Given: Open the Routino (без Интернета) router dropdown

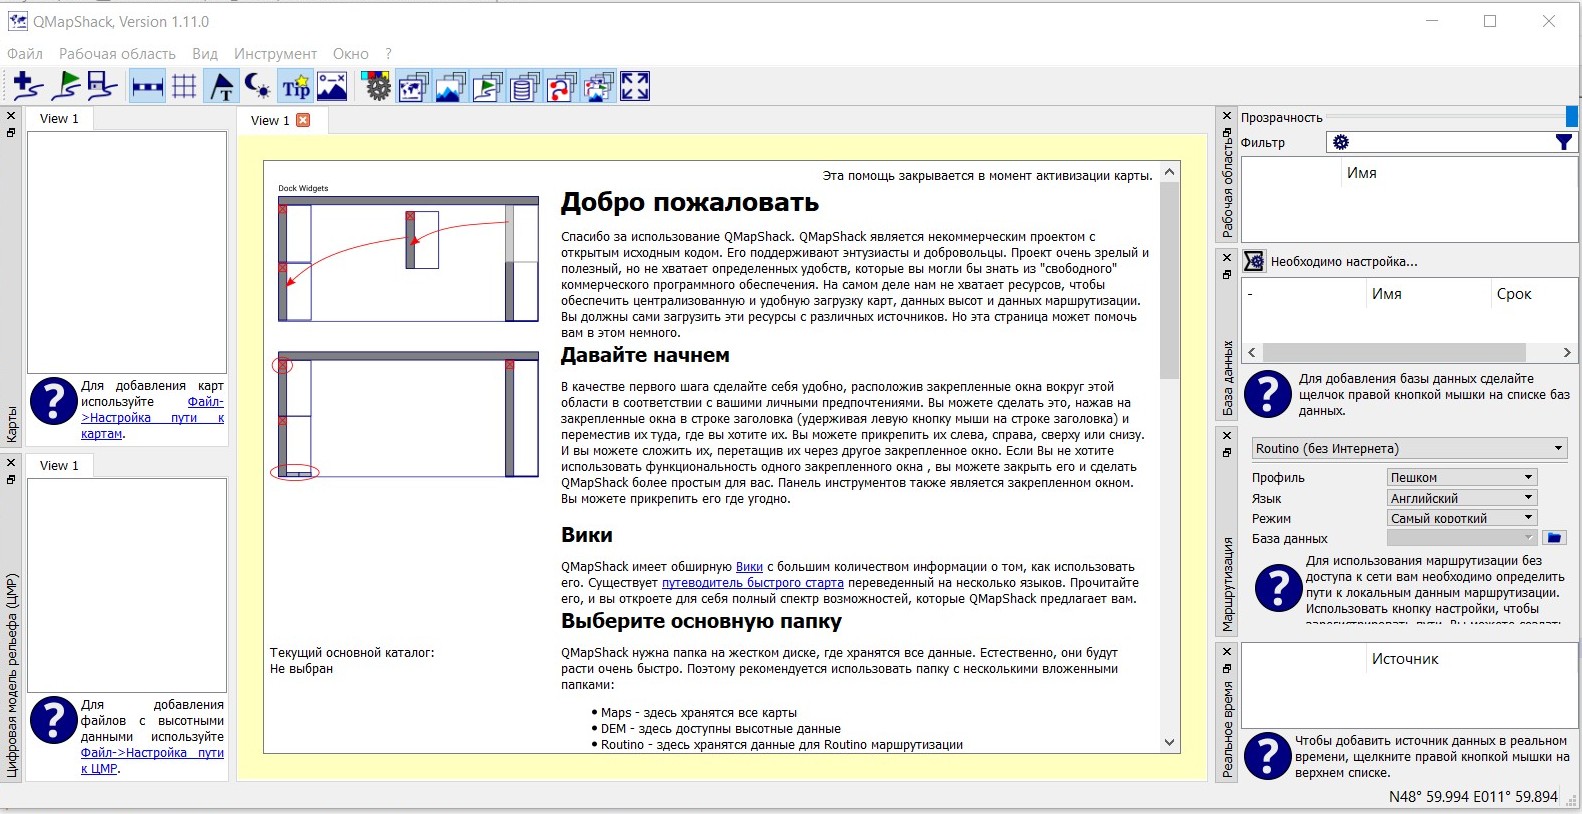Looking at the screenshot, I should [x=1409, y=448].
